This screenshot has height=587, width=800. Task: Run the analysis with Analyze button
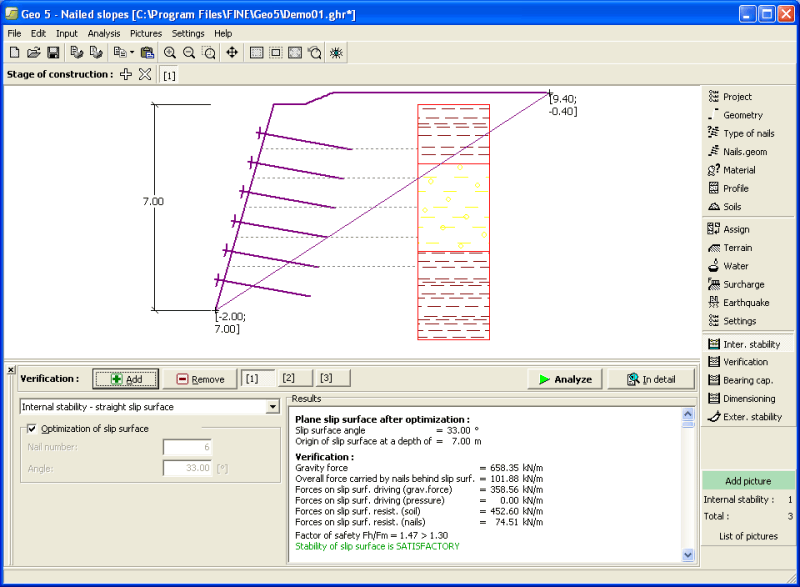point(565,379)
